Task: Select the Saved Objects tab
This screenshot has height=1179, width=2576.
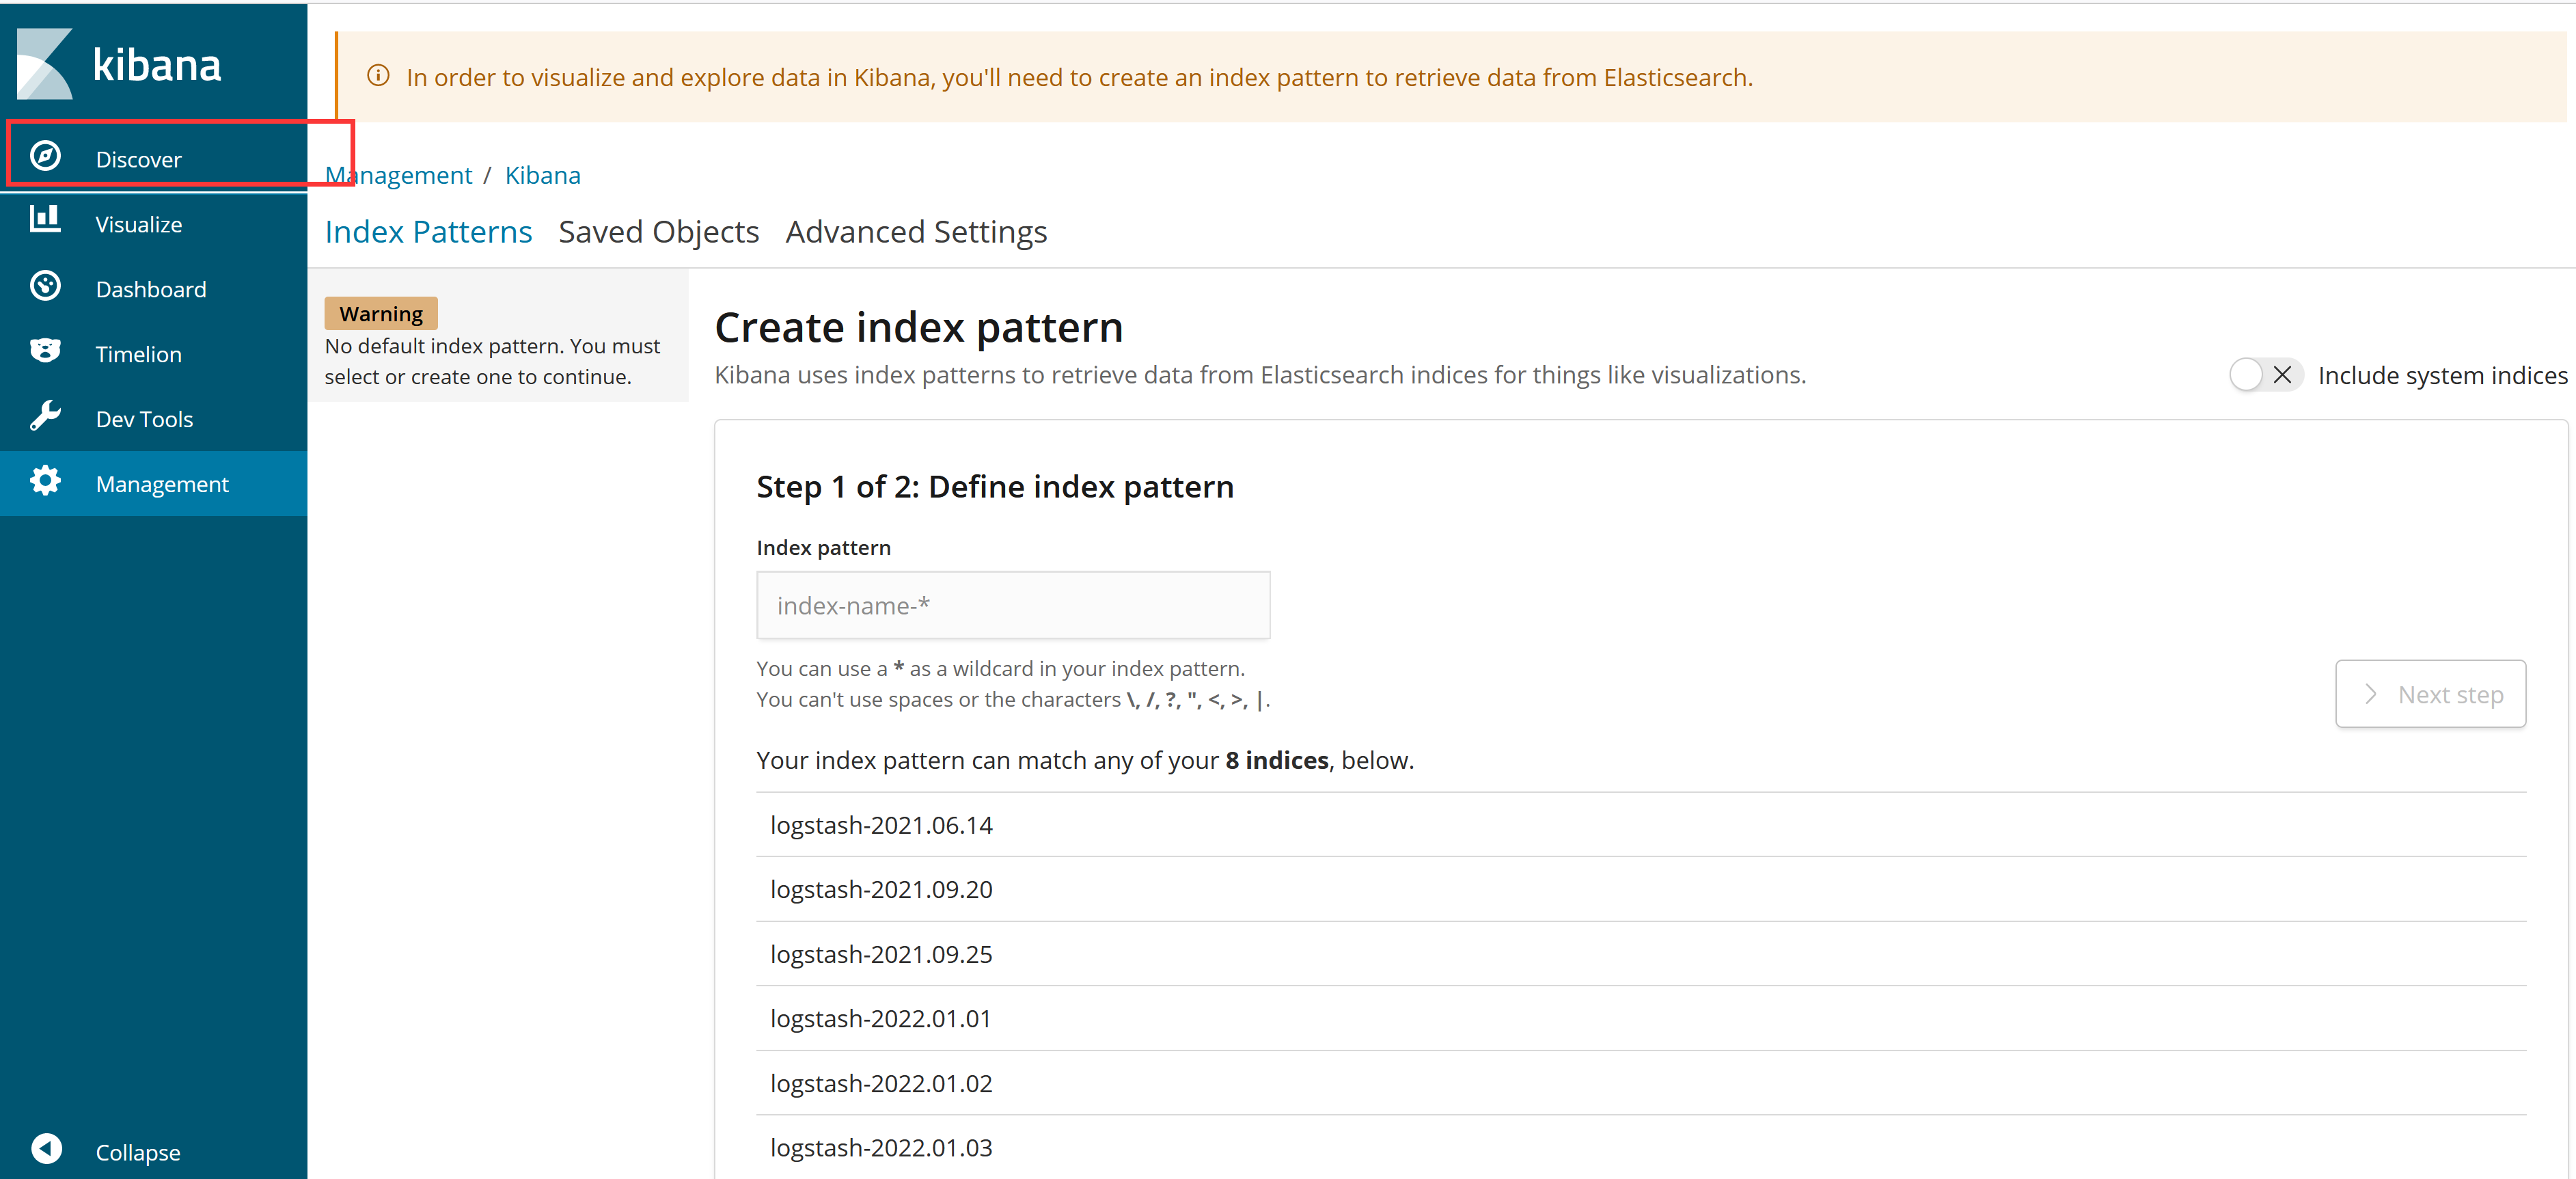Action: coord(659,232)
